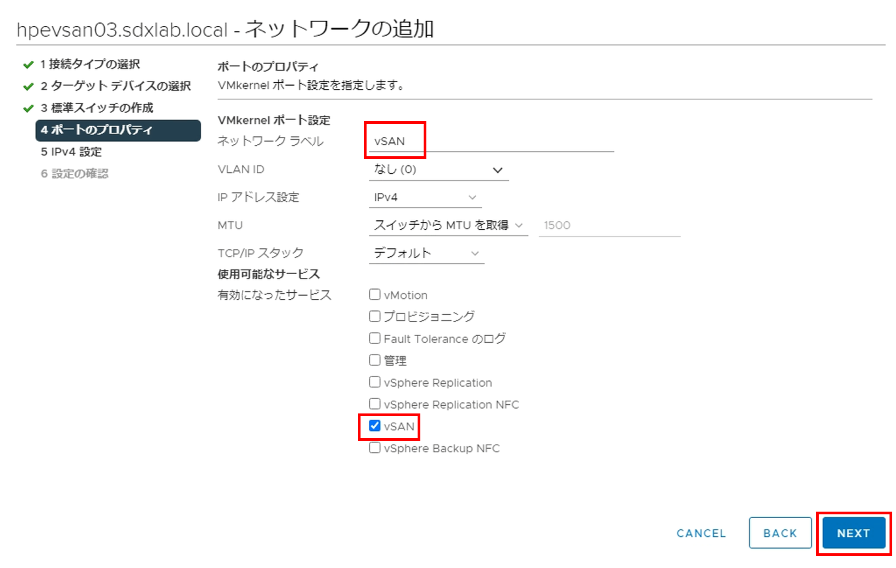Click the ネットワーク ラベル input field
896x568 pixels.
coord(491,141)
